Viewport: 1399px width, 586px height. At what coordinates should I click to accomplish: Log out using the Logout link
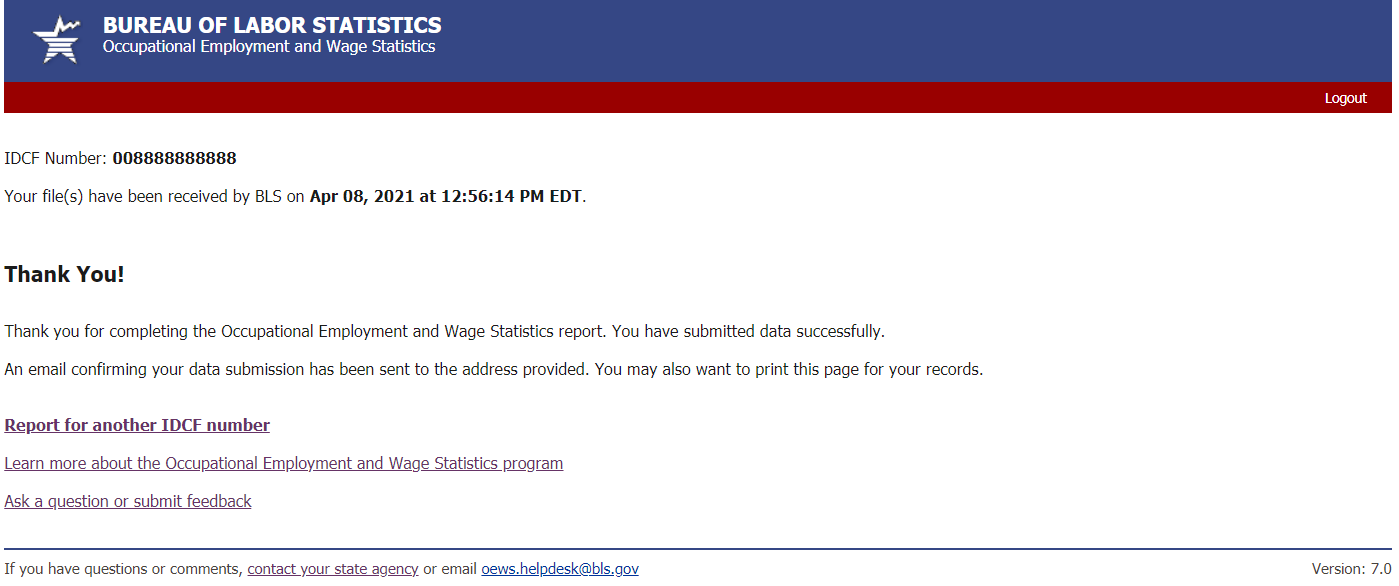point(1345,98)
